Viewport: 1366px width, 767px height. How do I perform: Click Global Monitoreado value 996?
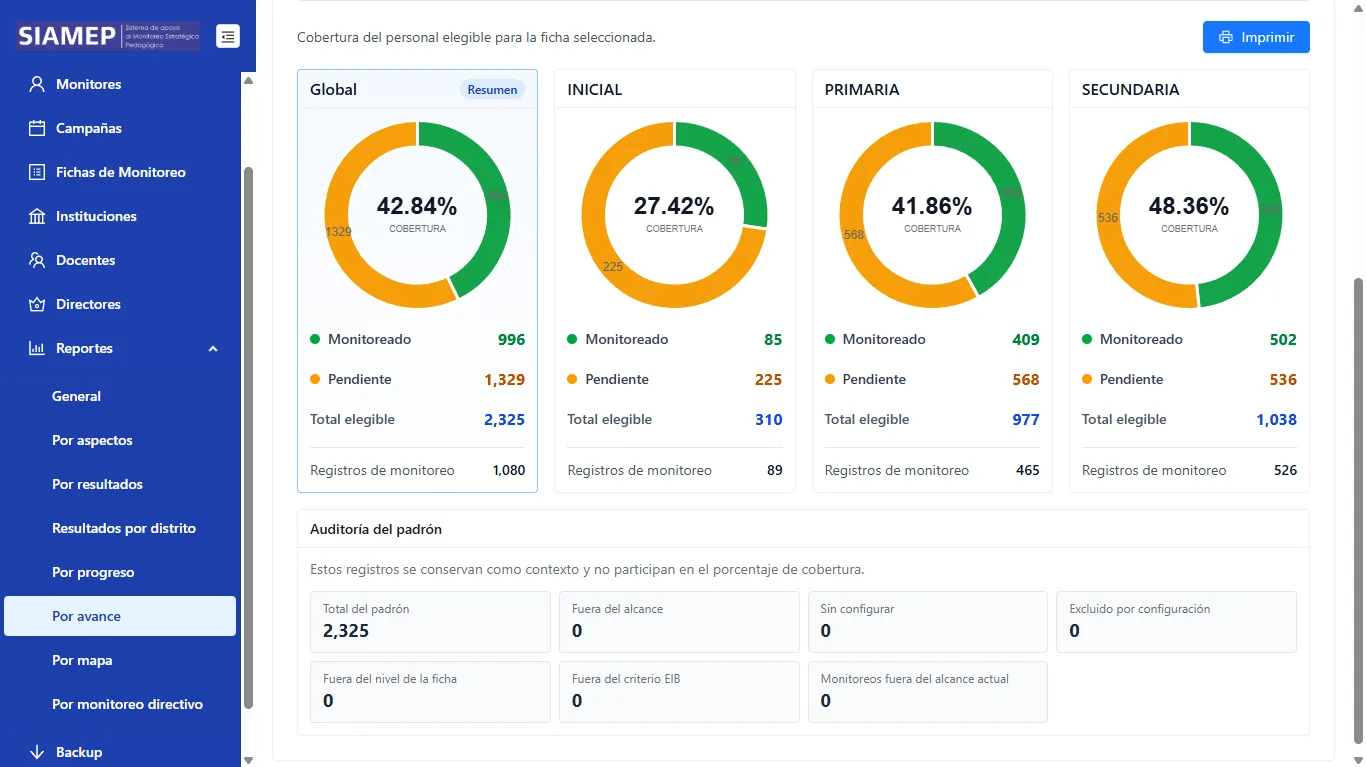(511, 339)
